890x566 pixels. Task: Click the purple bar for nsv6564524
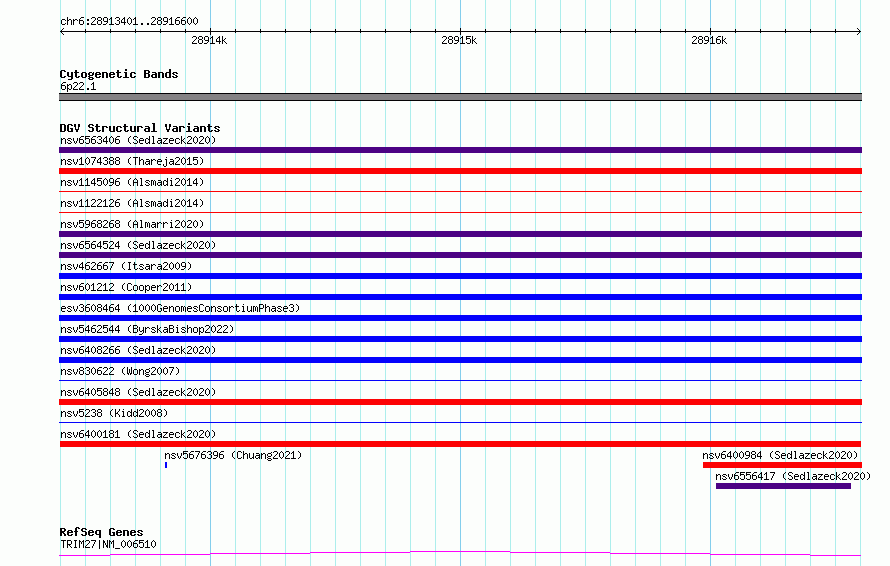(460, 255)
